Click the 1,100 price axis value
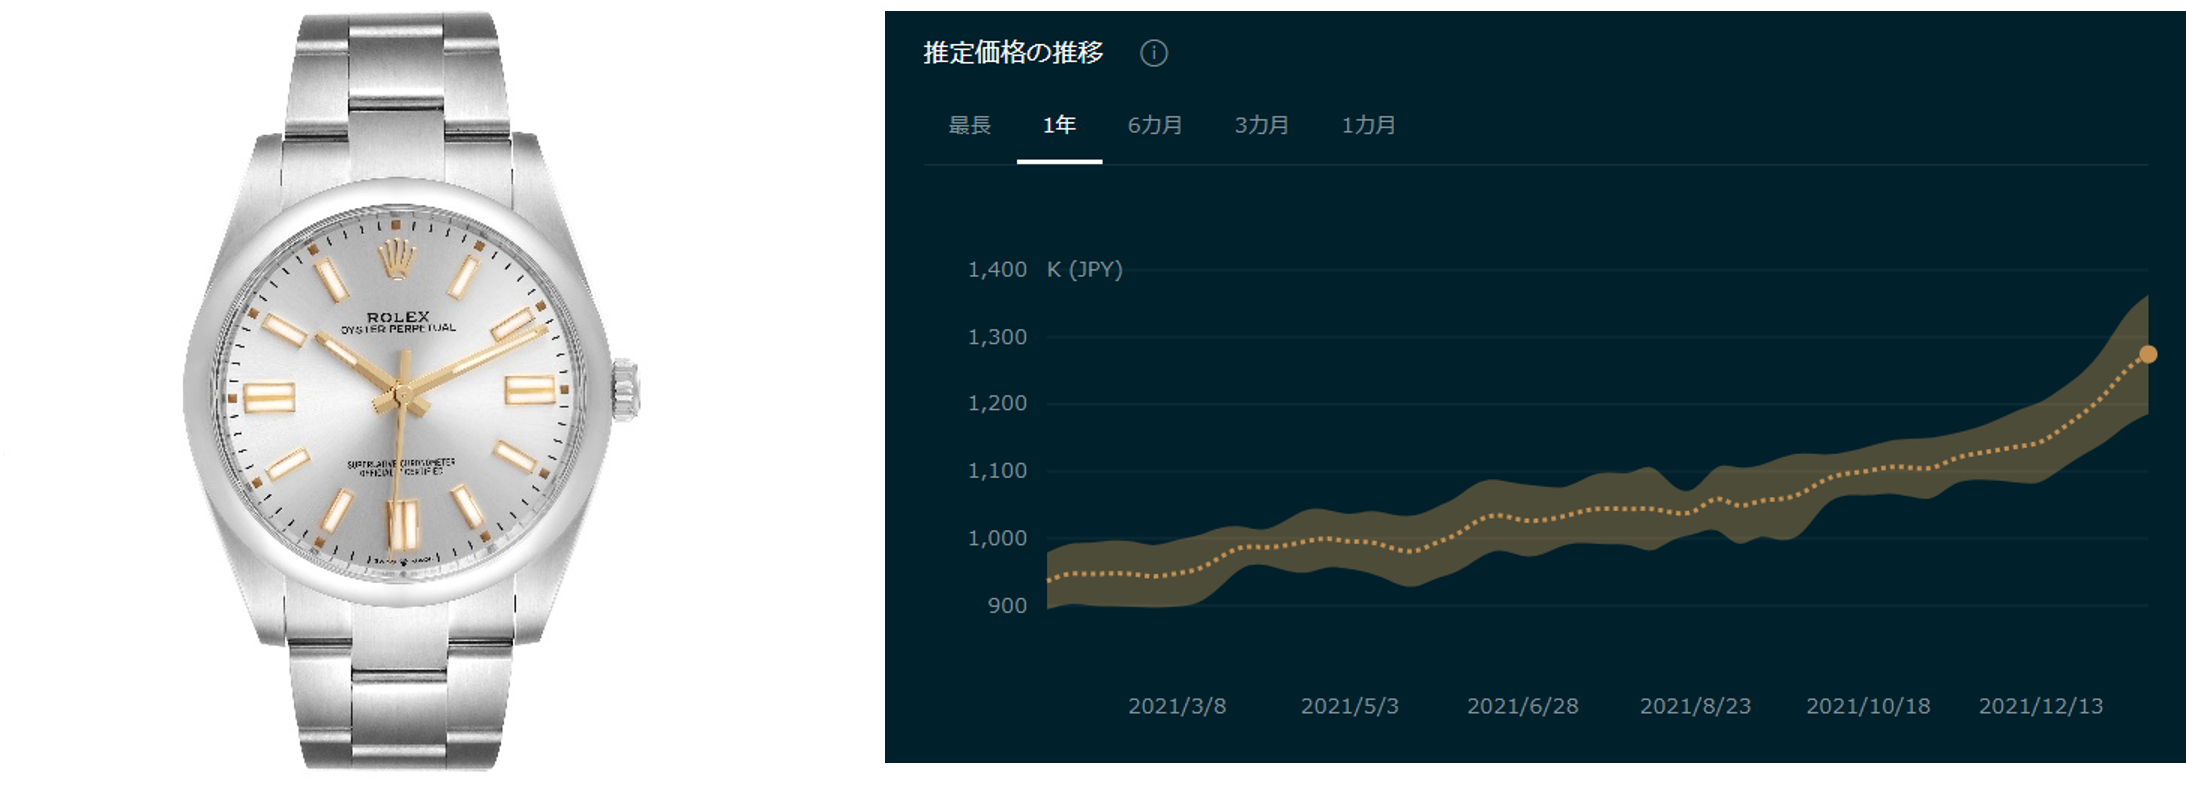Screen dimensions: 2186x785 pyautogui.click(x=997, y=470)
